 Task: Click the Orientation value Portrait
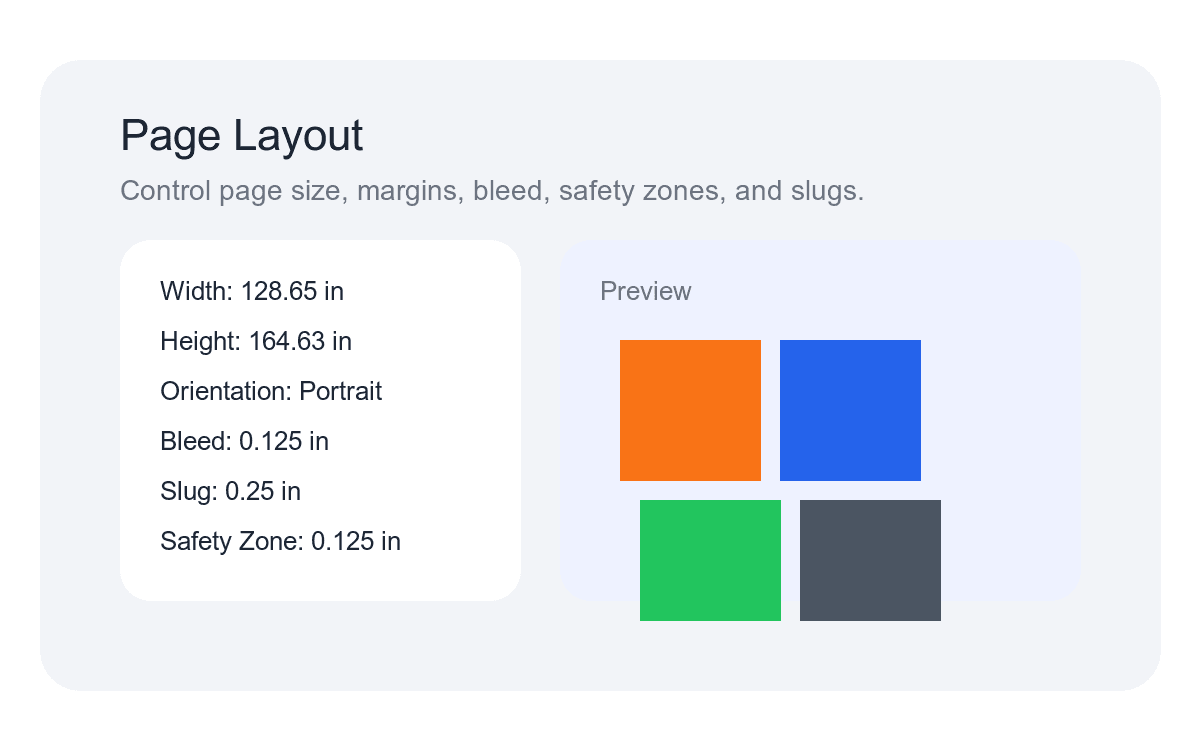coord(271,391)
